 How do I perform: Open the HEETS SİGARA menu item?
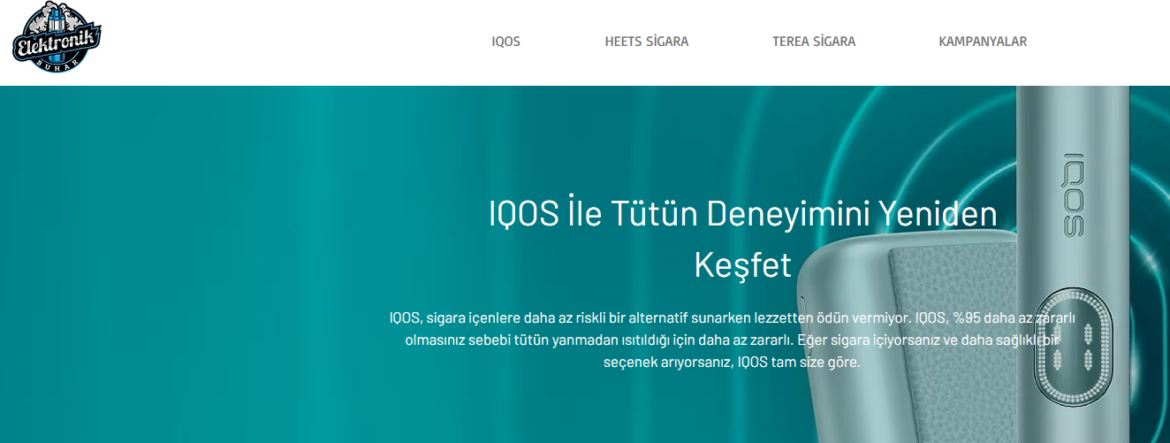[x=646, y=42]
